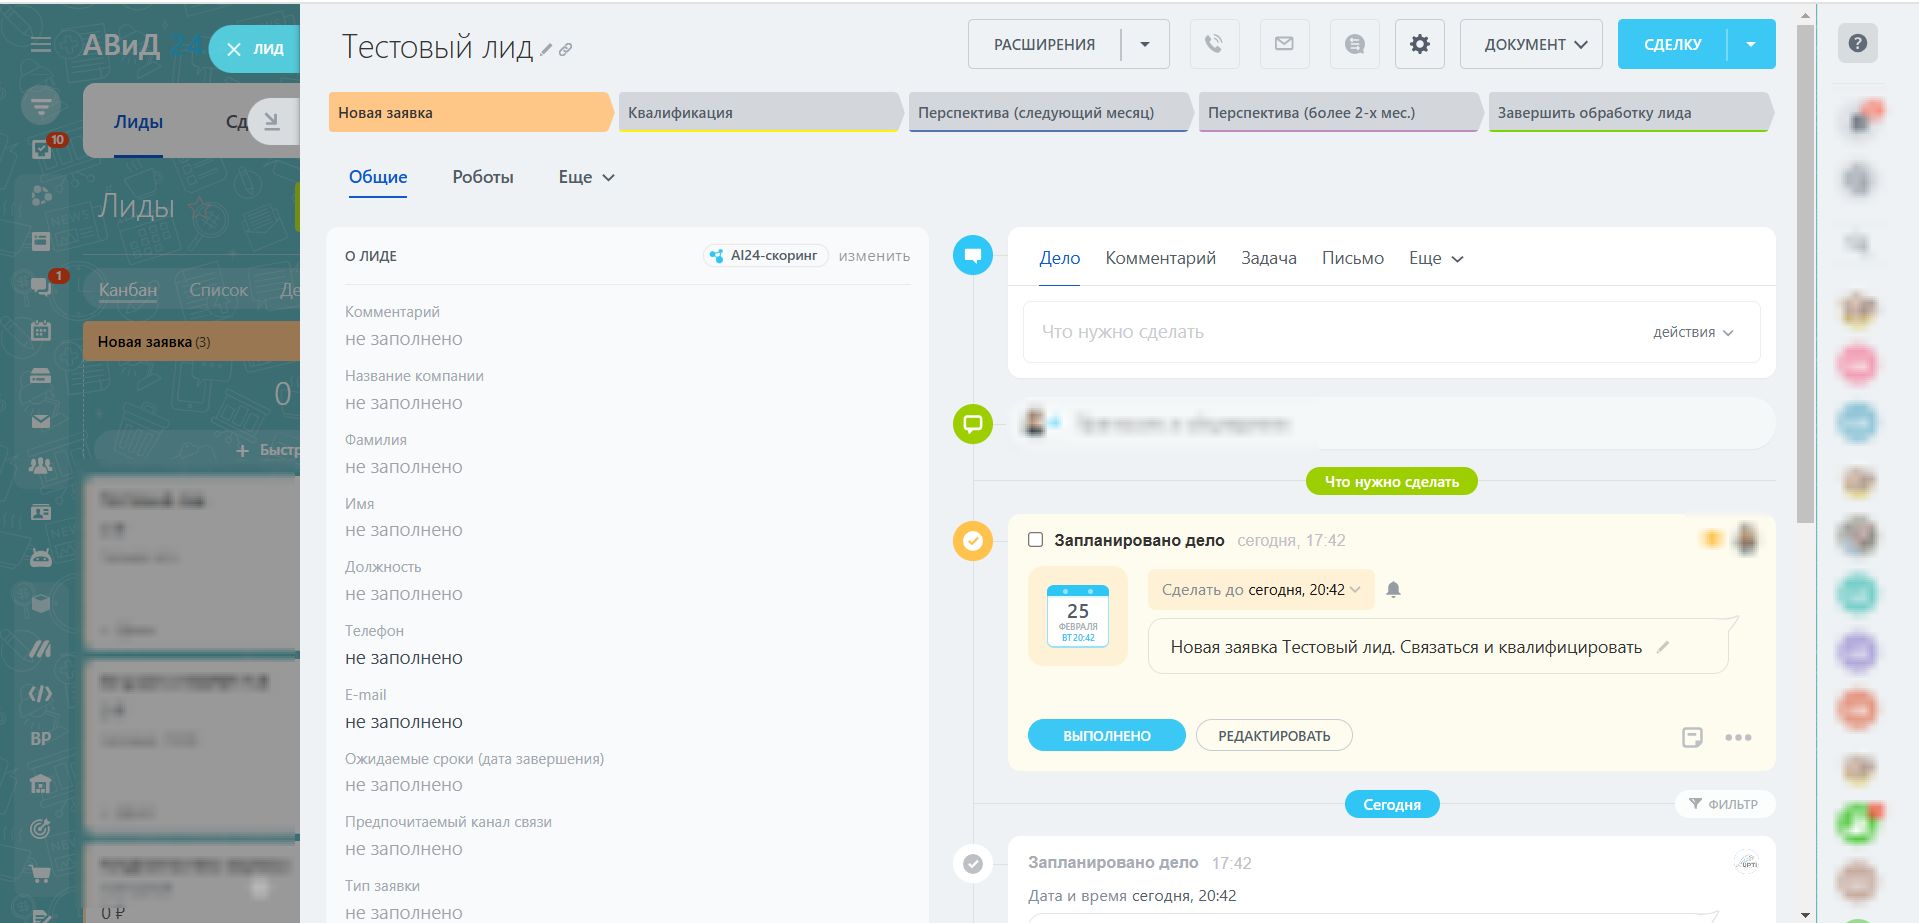
Task: Open three-dots menu of planned activity
Action: point(1738,737)
